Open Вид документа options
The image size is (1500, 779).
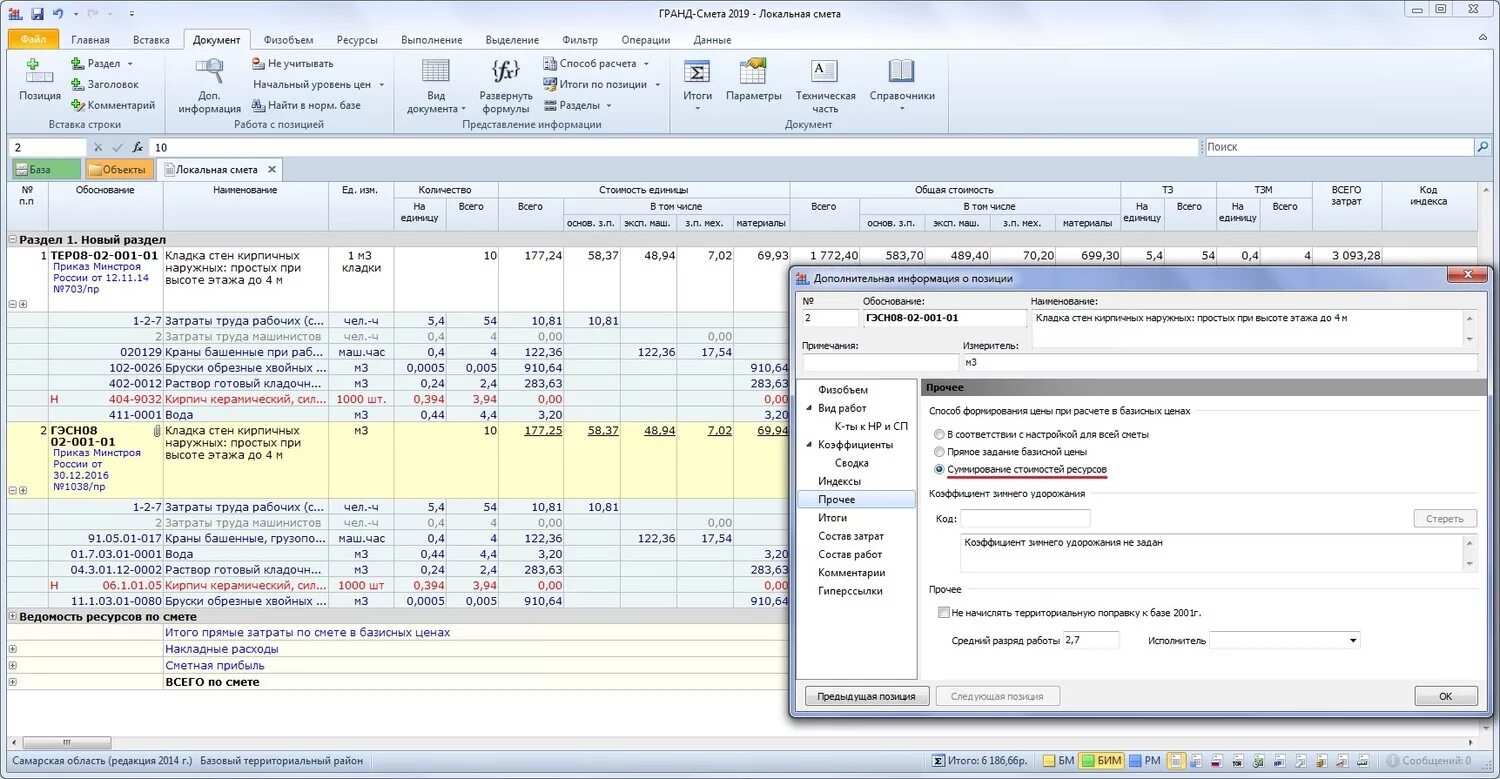tap(436, 86)
